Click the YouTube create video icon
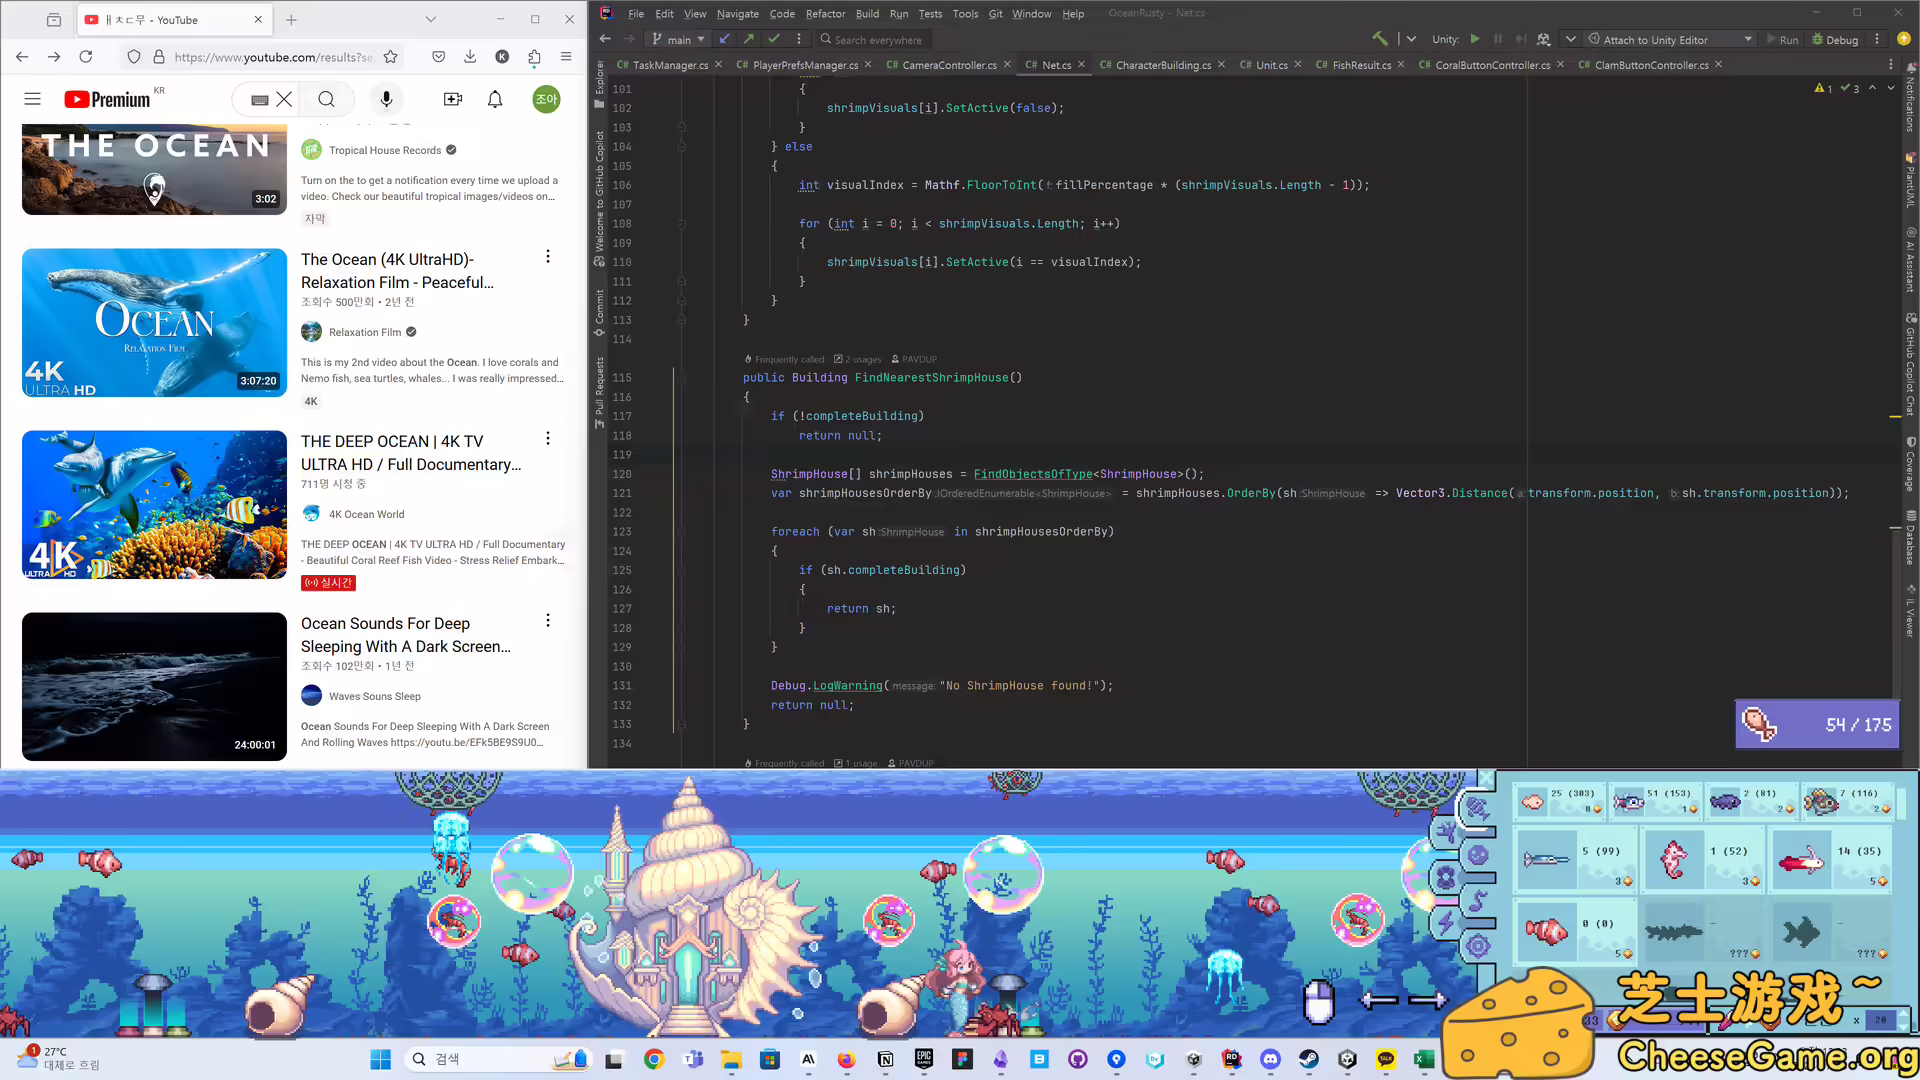Screen dimensions: 1920x1080 (x=453, y=99)
